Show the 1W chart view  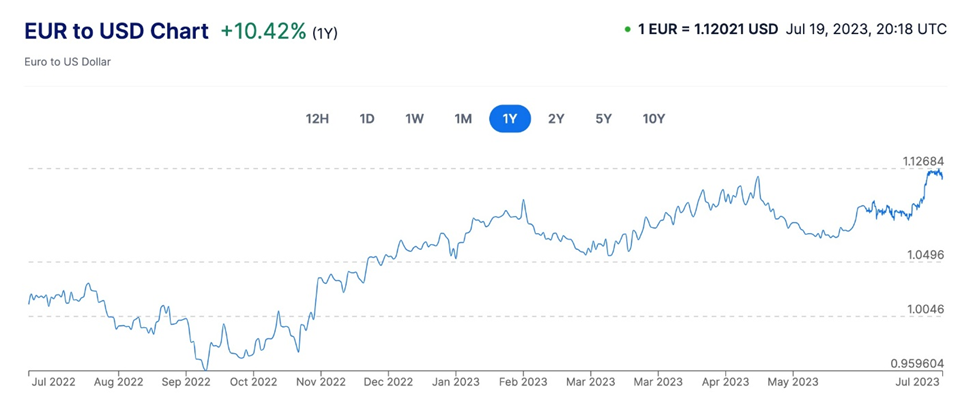(415, 119)
